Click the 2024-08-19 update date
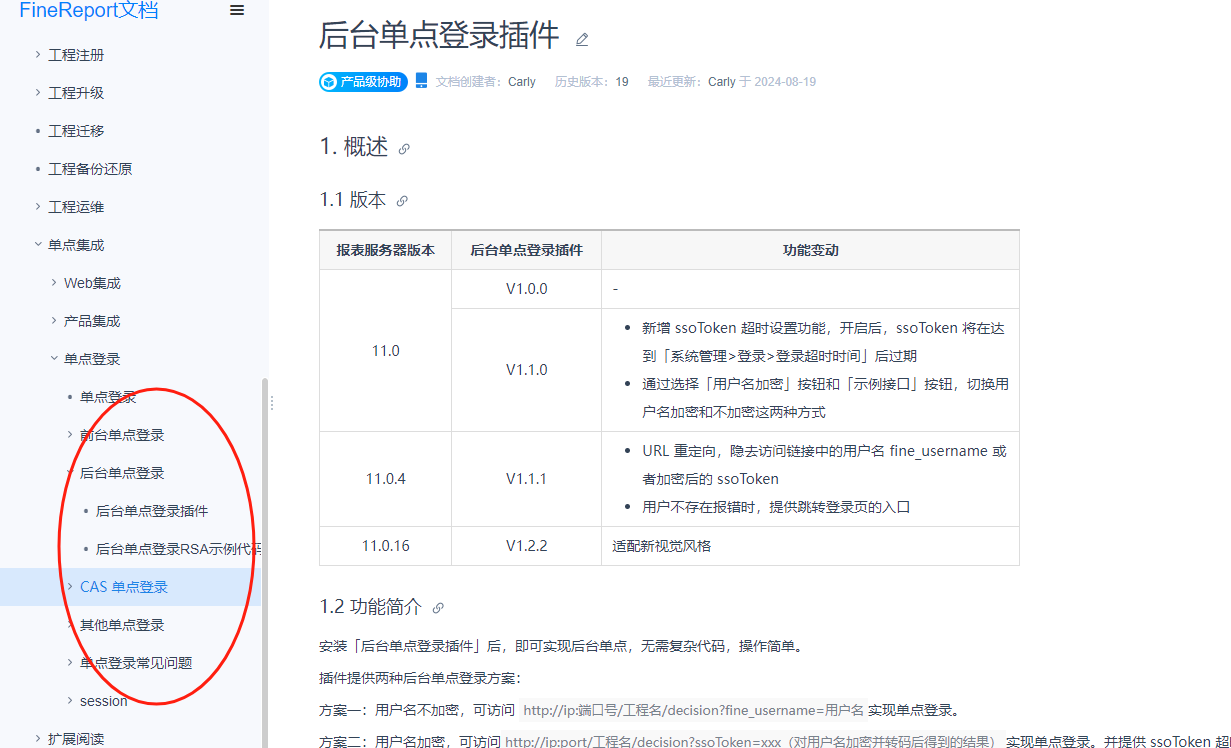 (785, 82)
